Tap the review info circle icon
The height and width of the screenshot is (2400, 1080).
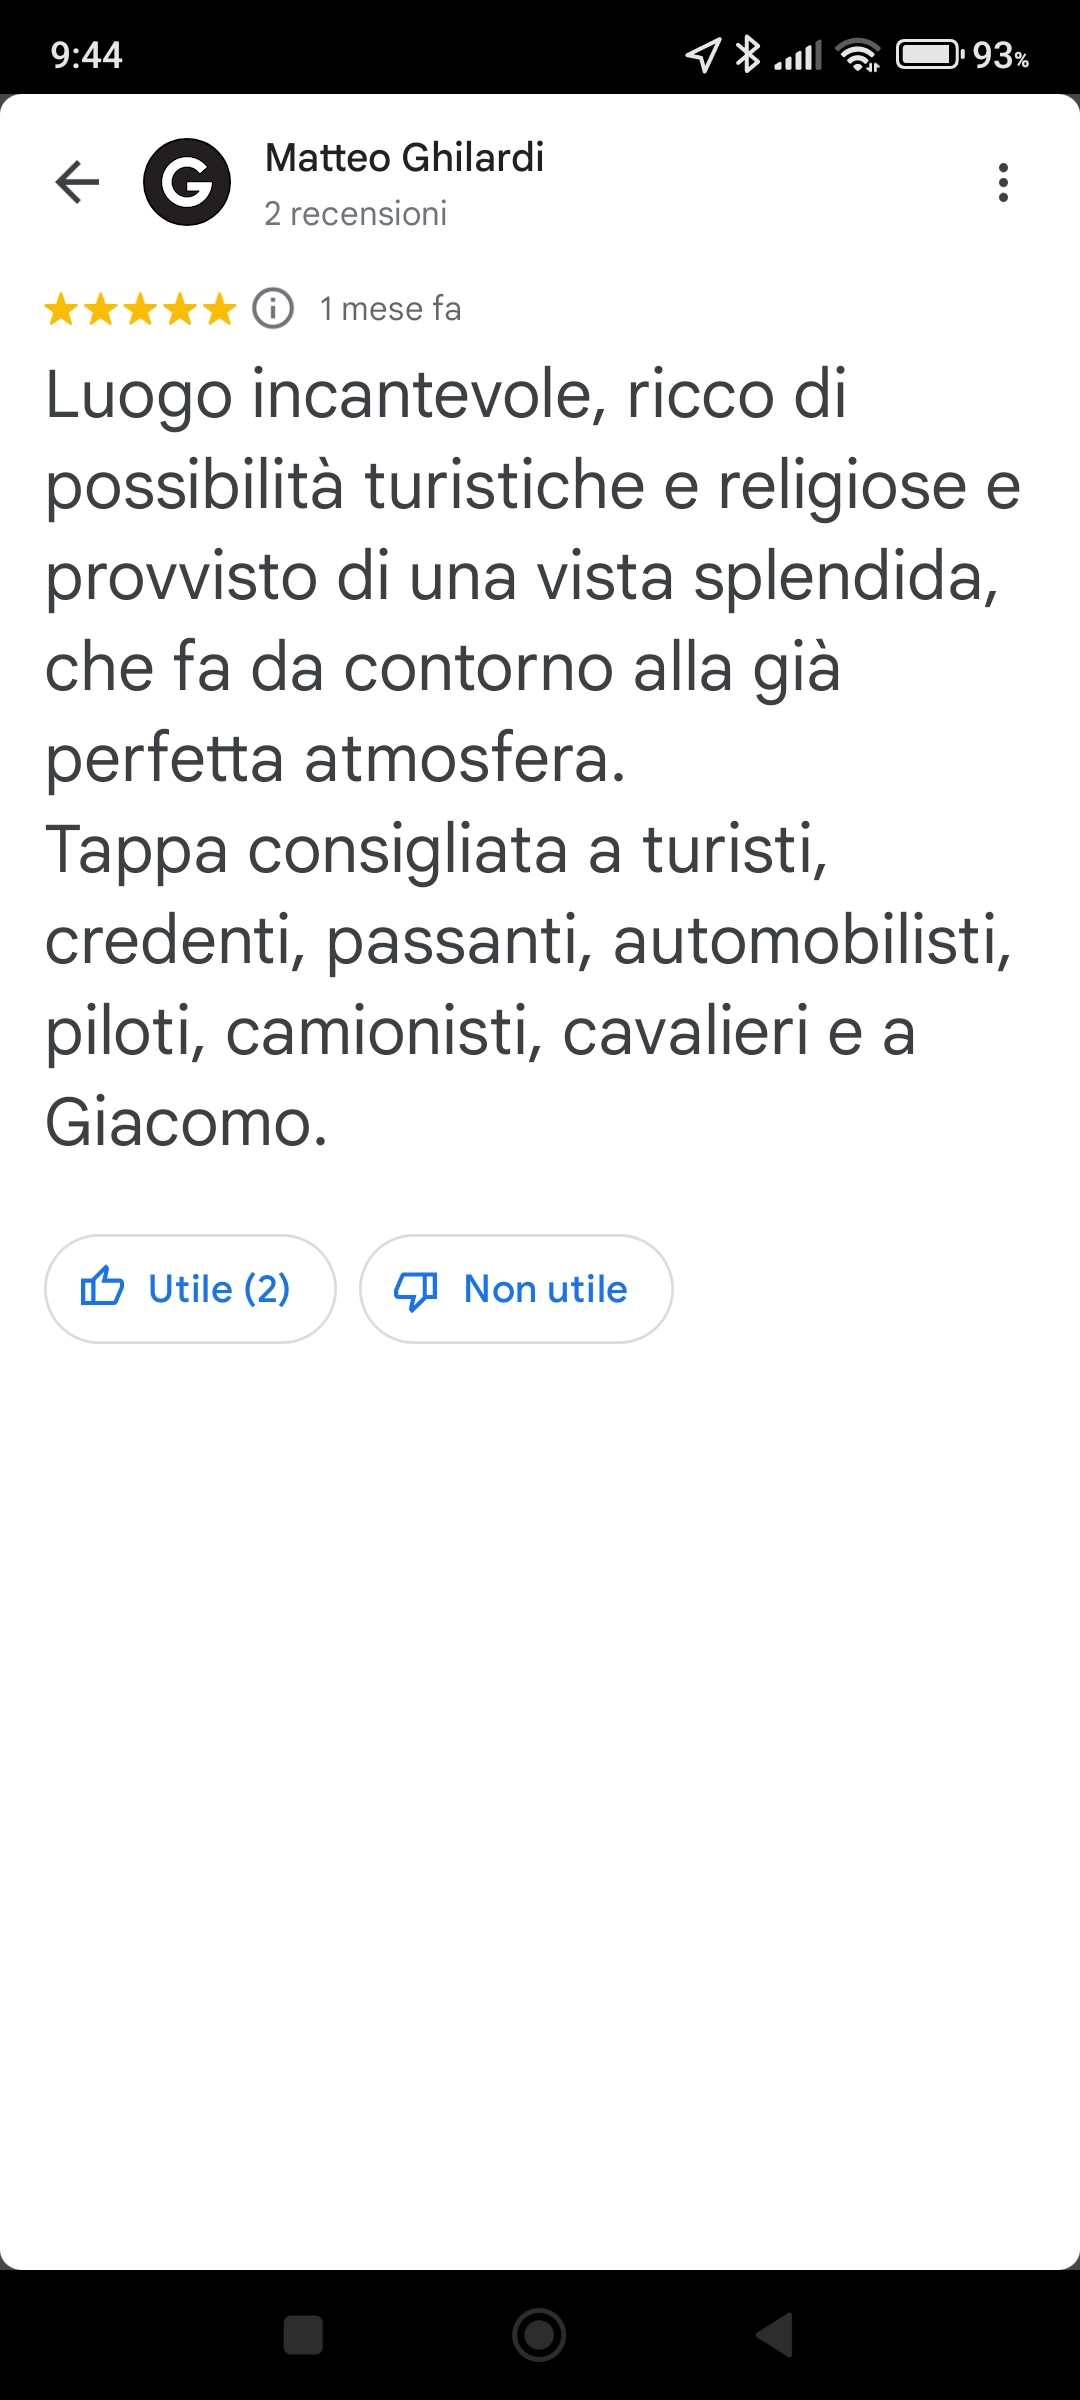pyautogui.click(x=273, y=308)
